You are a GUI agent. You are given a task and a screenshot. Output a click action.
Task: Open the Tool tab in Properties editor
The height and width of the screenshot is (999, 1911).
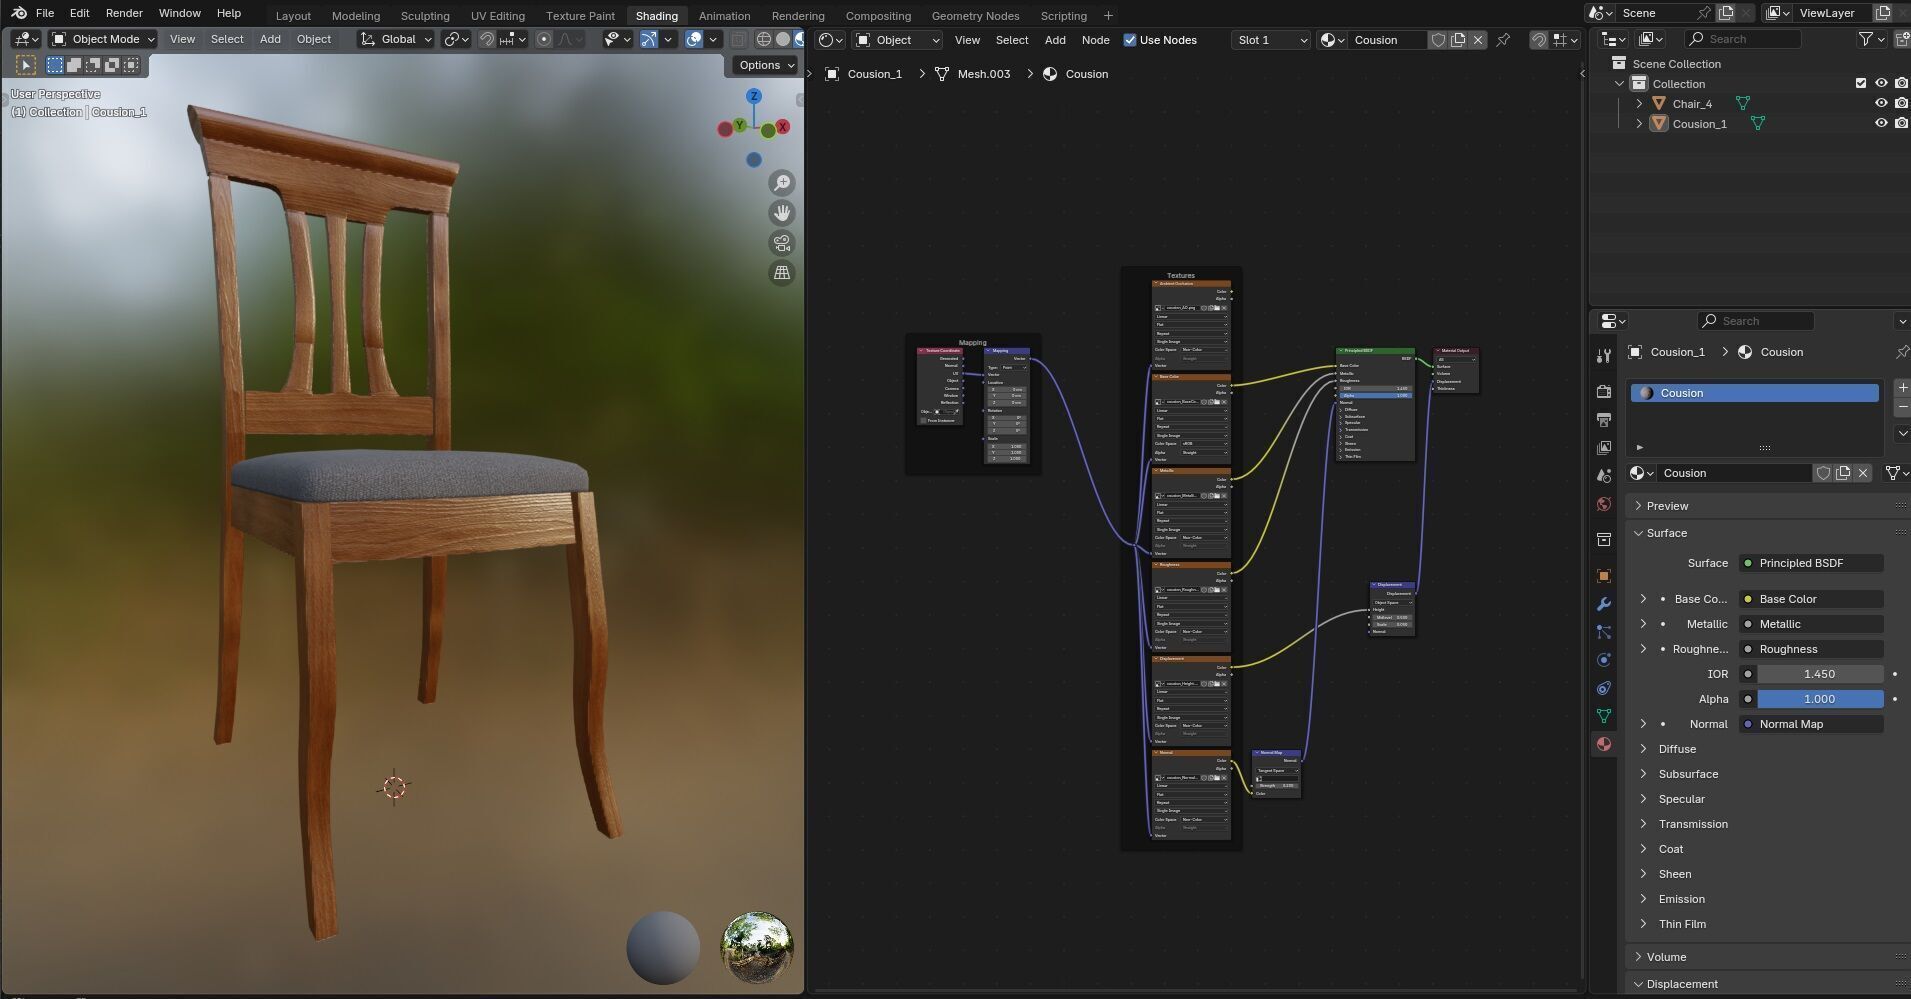[x=1604, y=356]
